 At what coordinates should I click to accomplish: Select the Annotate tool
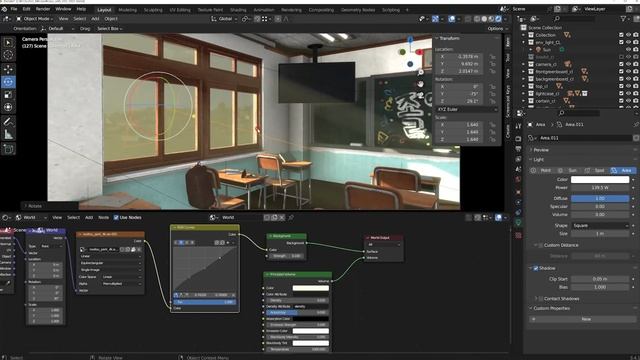pos(8,121)
